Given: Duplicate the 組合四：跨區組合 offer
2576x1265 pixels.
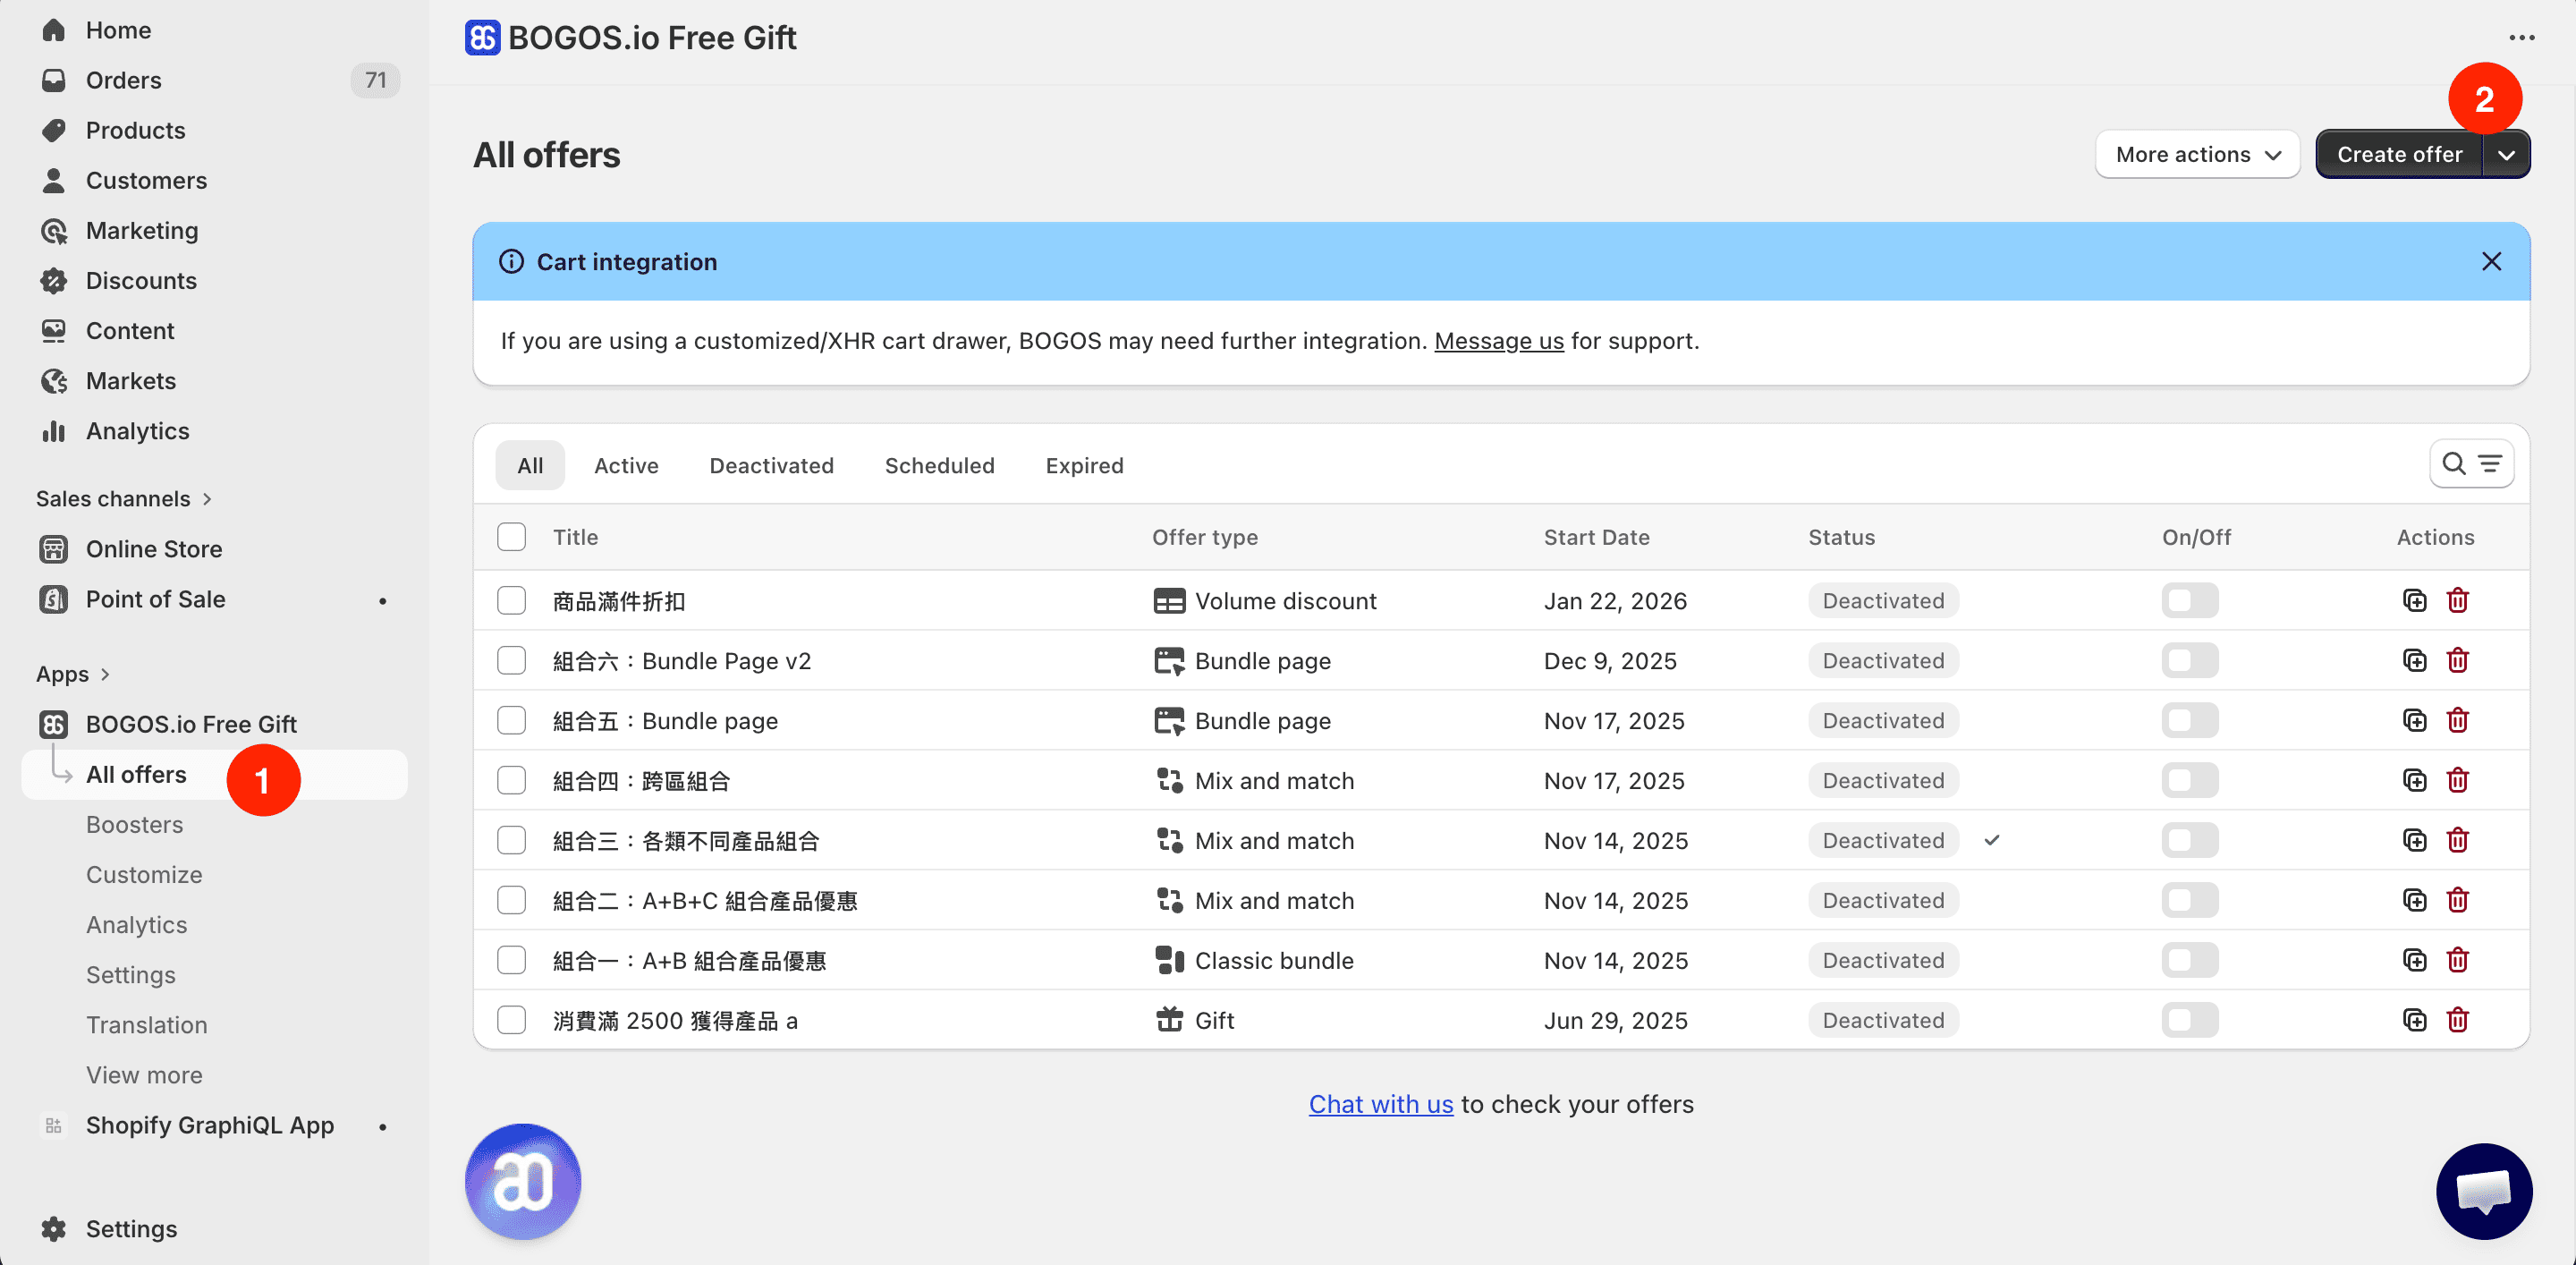Looking at the screenshot, I should (x=2414, y=780).
